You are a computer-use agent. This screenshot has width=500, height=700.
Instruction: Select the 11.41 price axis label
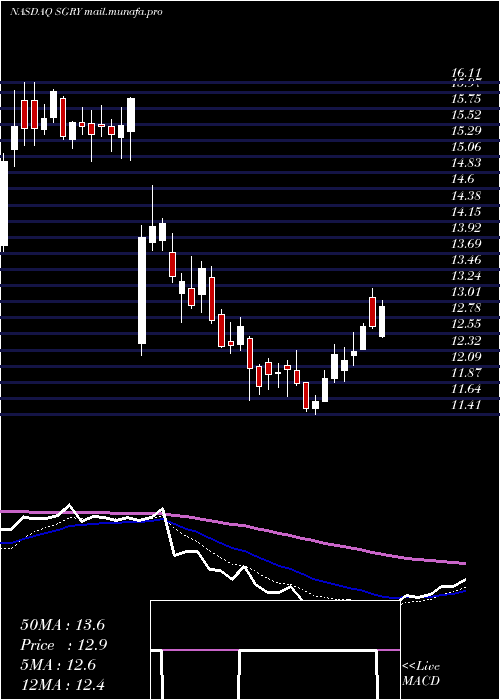[467, 405]
